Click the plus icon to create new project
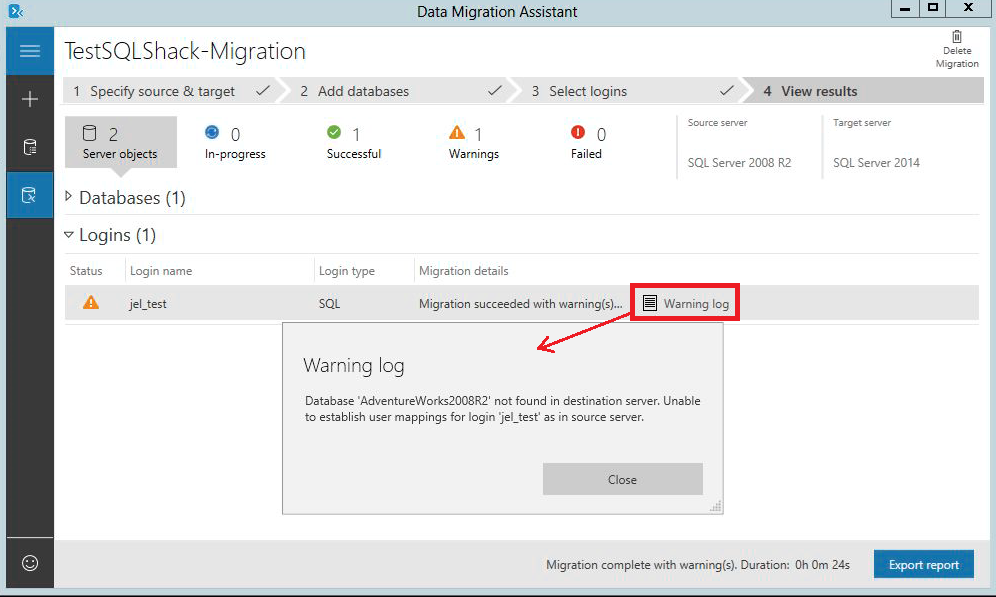Screen dimensions: 996x597 click(29, 99)
